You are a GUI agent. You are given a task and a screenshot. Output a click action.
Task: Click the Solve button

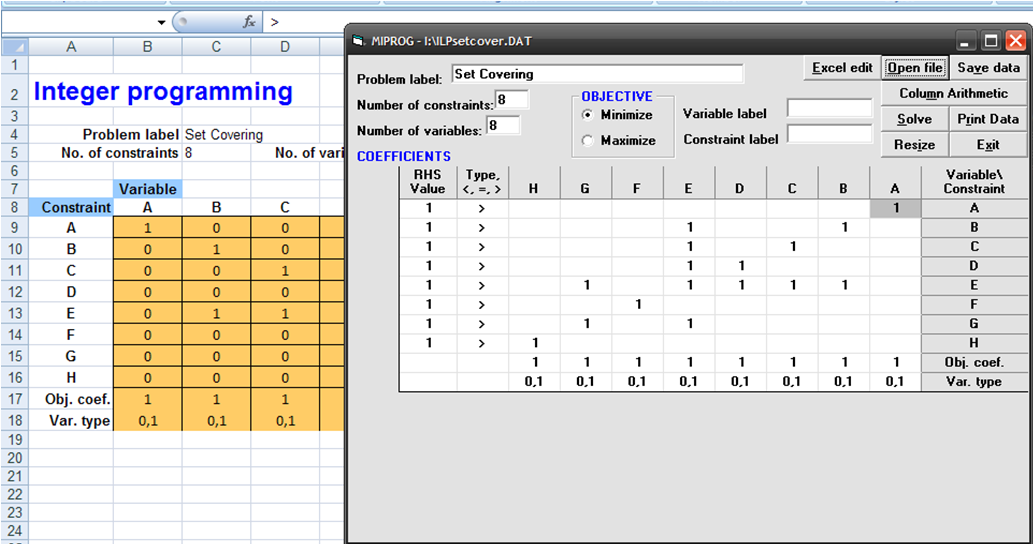point(915,119)
